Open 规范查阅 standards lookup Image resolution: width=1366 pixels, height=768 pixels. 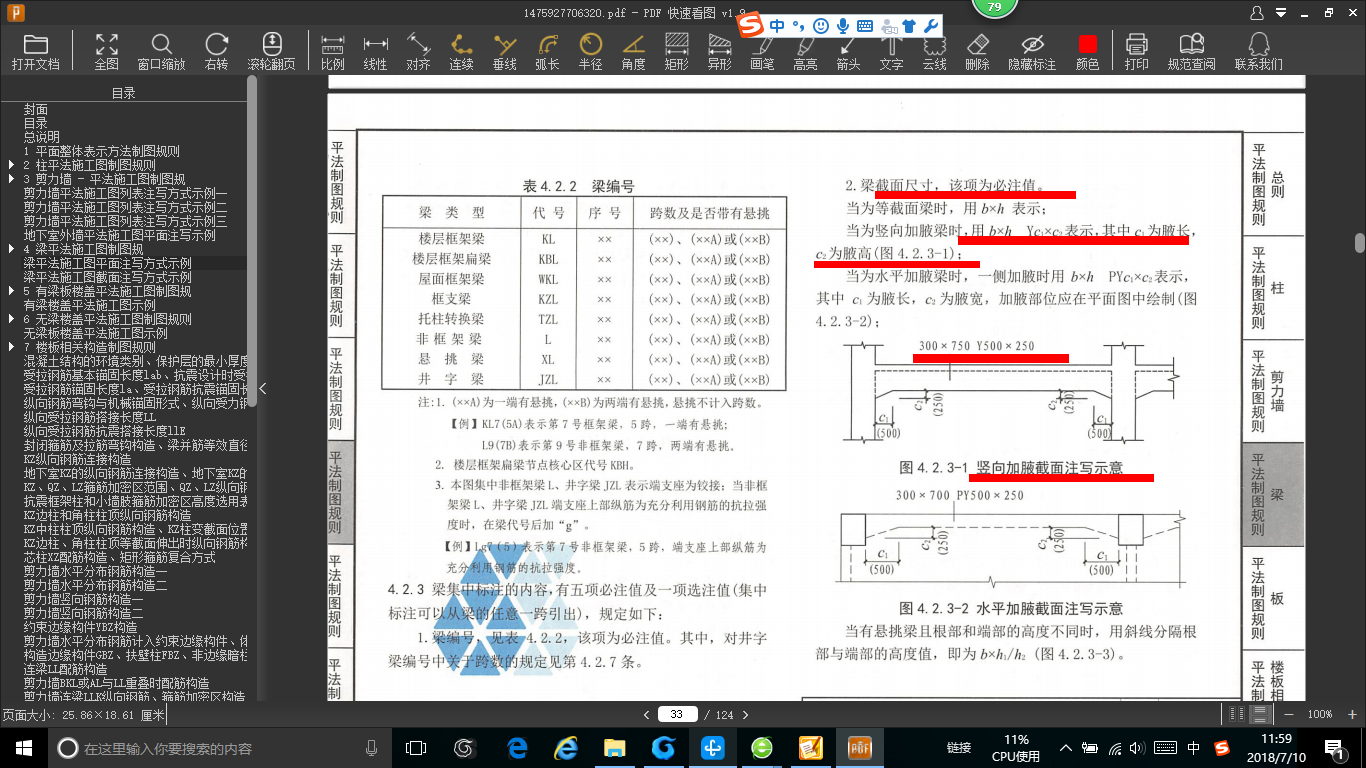[1191, 52]
